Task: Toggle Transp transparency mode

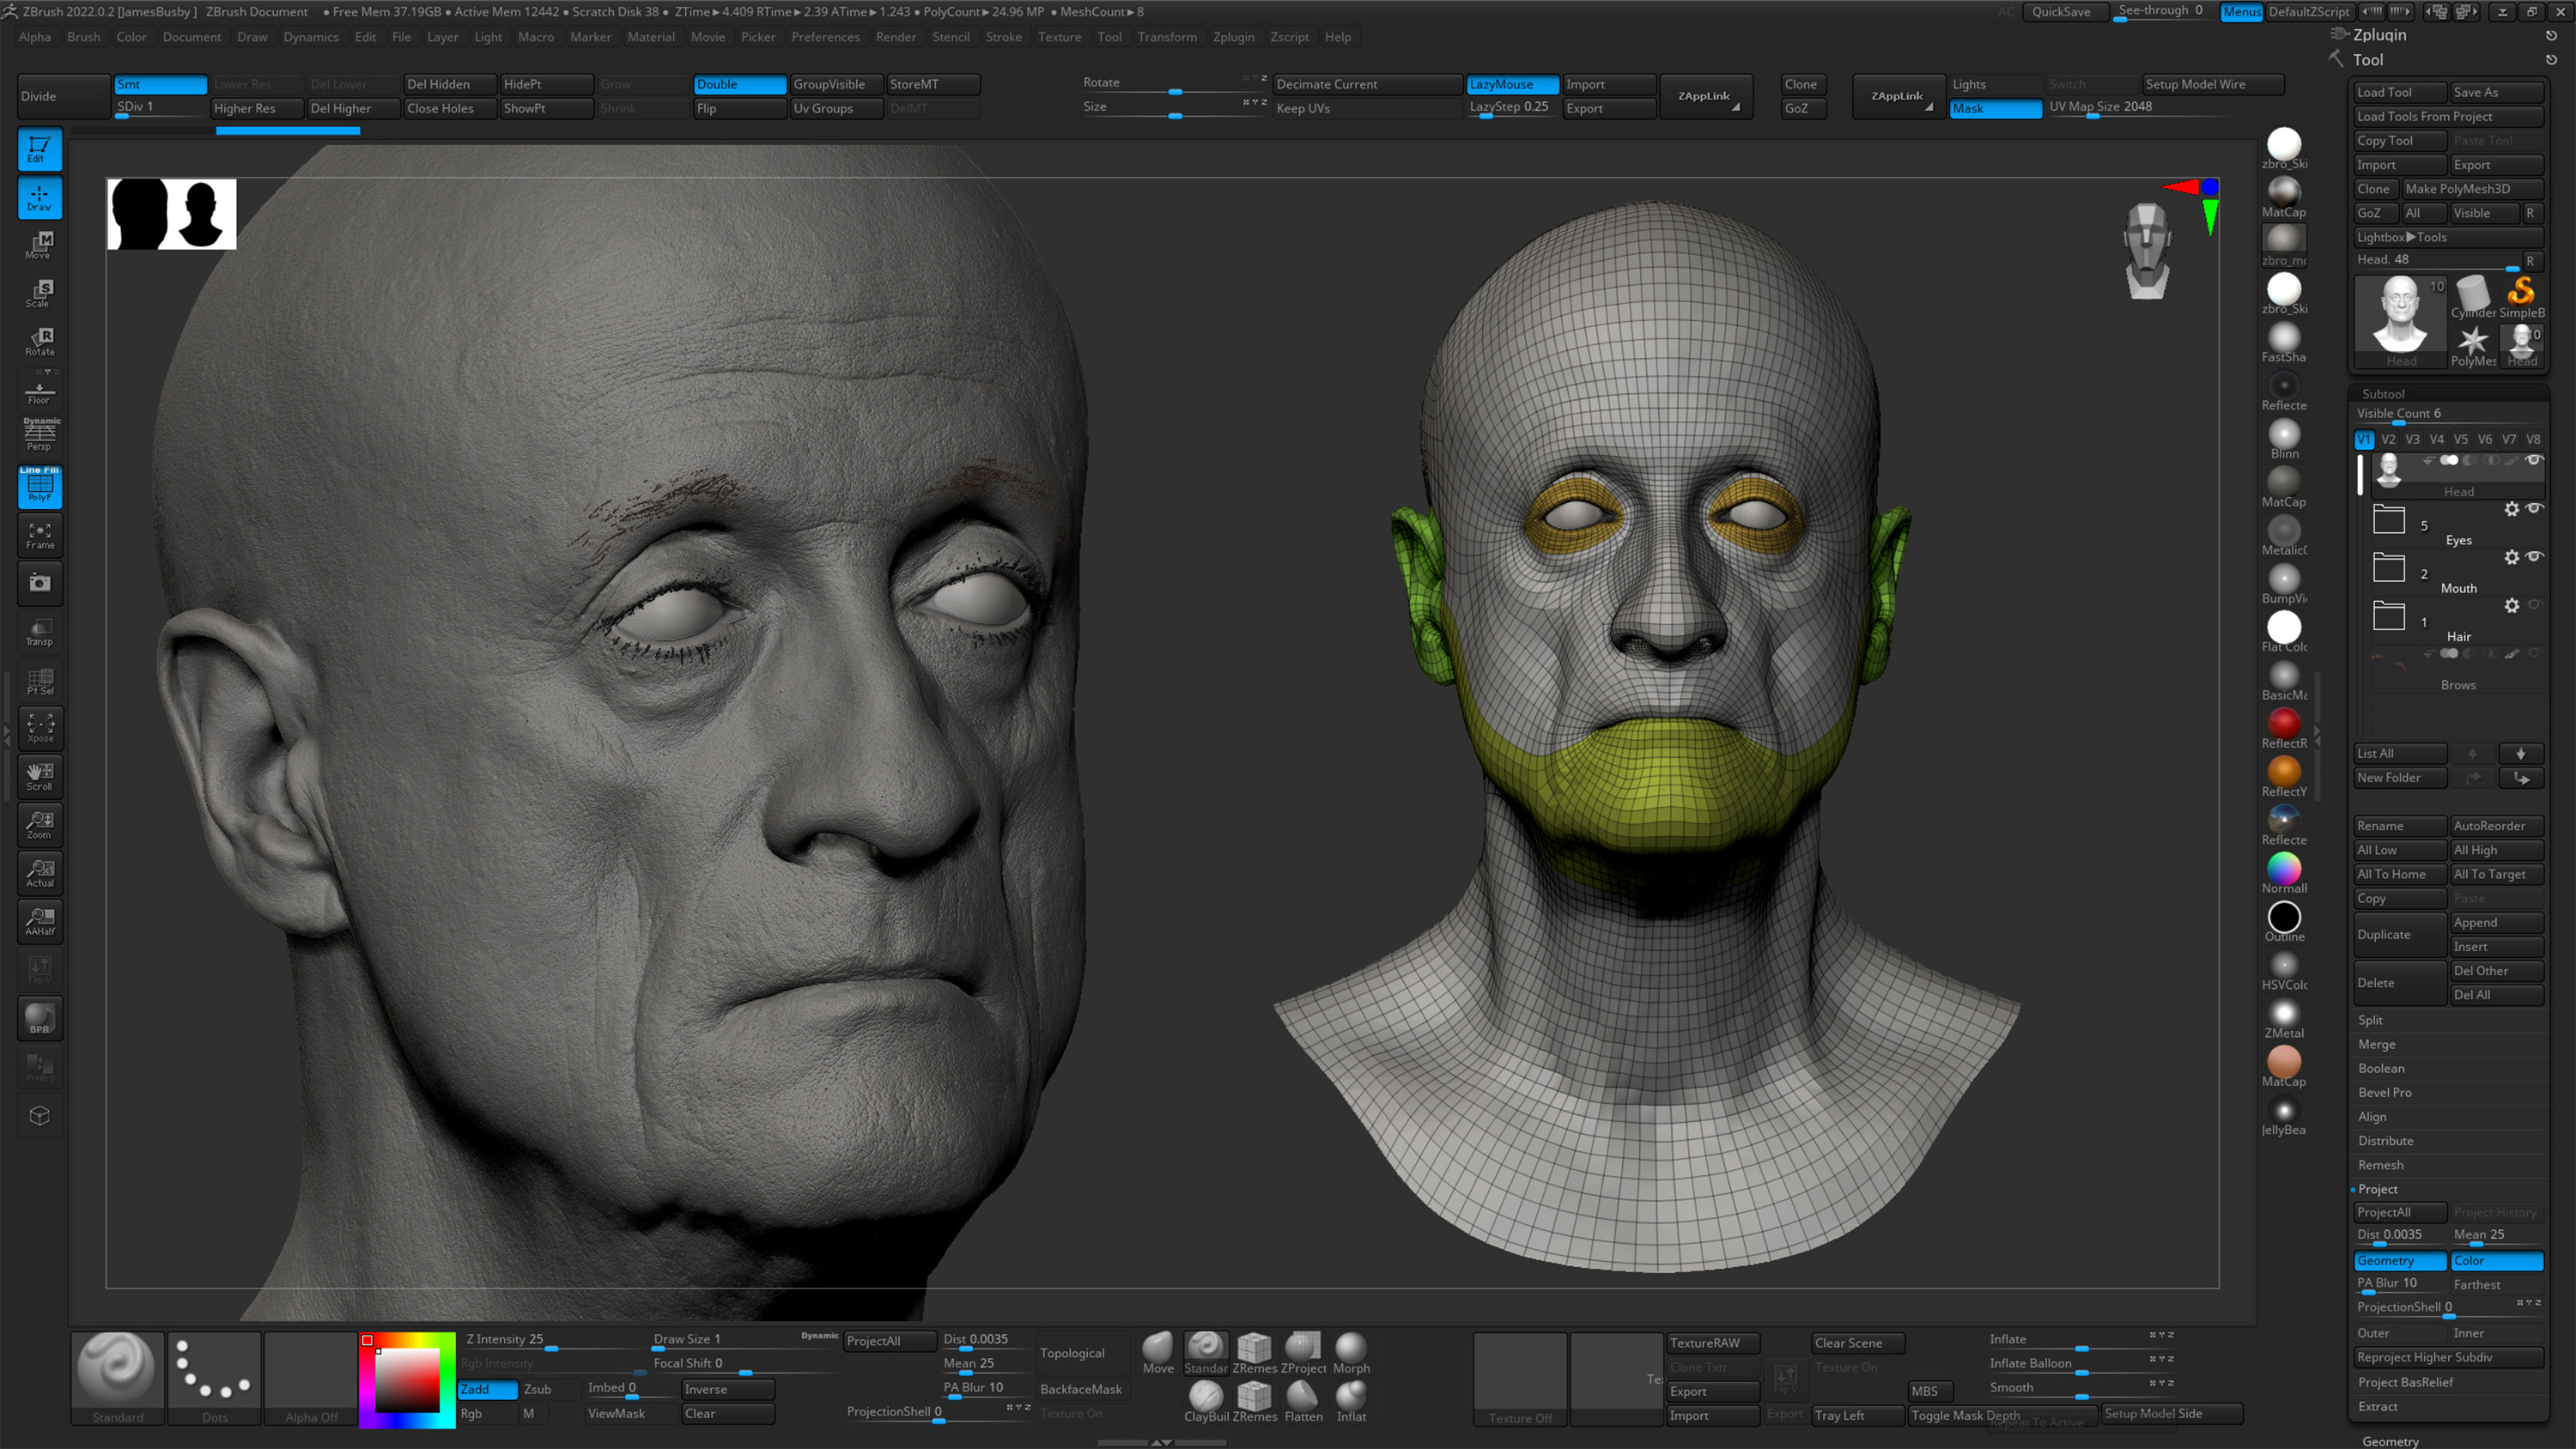Action: click(x=40, y=631)
